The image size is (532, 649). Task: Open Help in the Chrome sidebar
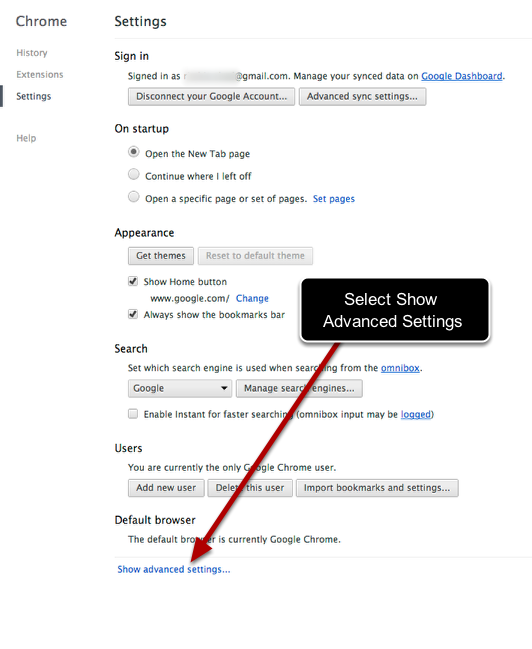(x=26, y=138)
